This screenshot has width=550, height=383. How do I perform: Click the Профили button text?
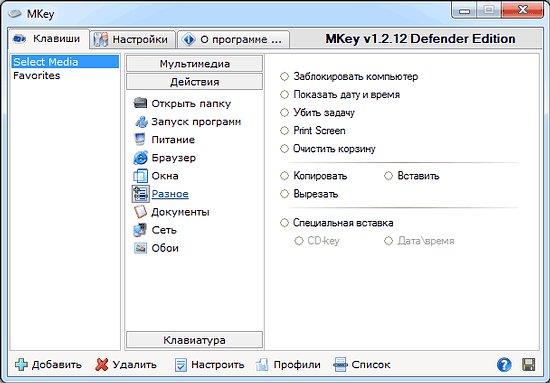click(297, 365)
